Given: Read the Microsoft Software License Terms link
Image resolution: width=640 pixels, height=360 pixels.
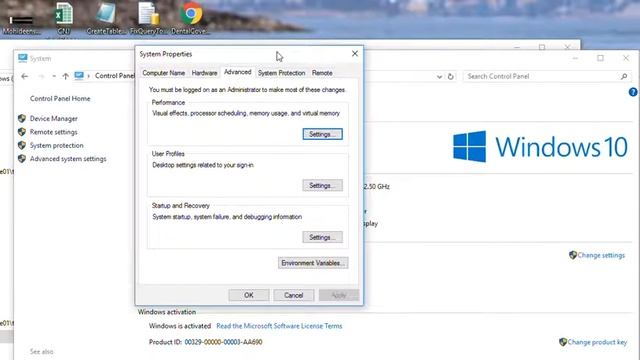Looking at the screenshot, I should 279,326.
